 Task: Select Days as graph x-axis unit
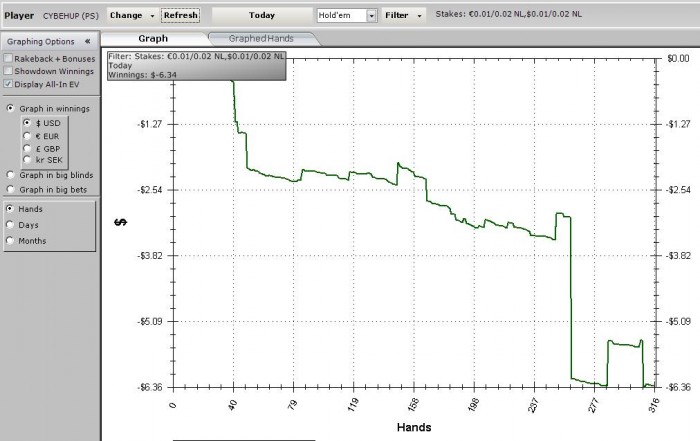coord(10,225)
